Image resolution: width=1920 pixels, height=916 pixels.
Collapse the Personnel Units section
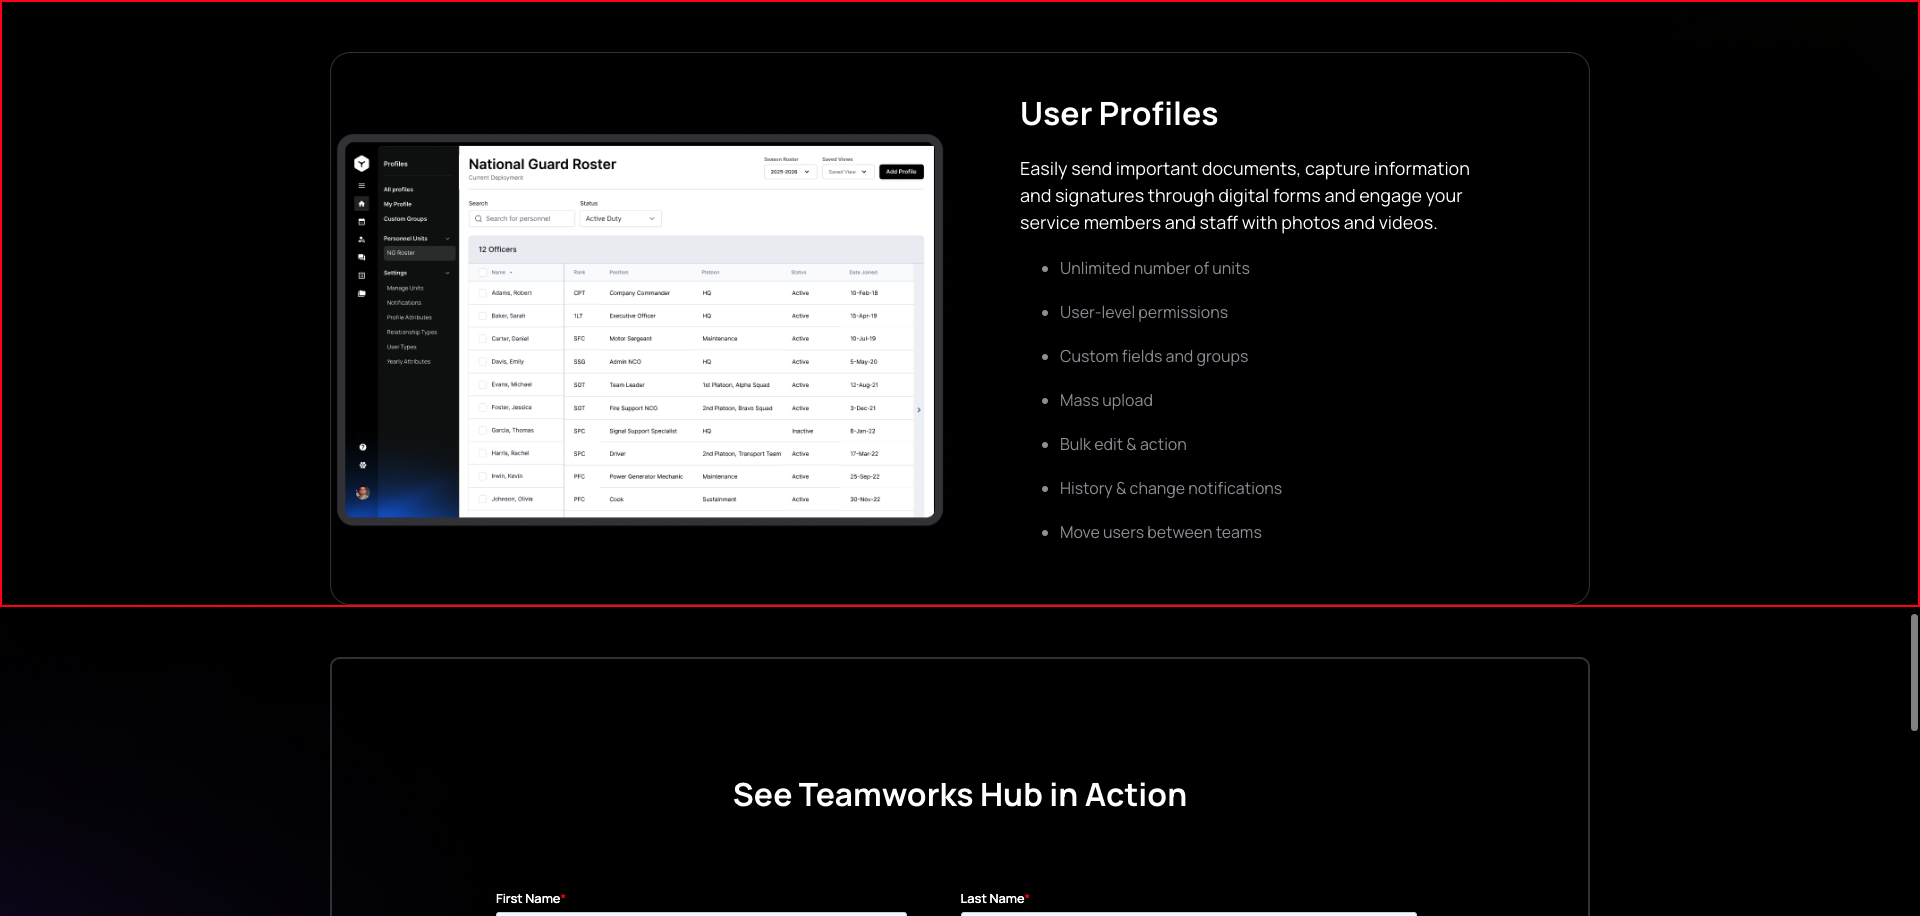coord(447,239)
